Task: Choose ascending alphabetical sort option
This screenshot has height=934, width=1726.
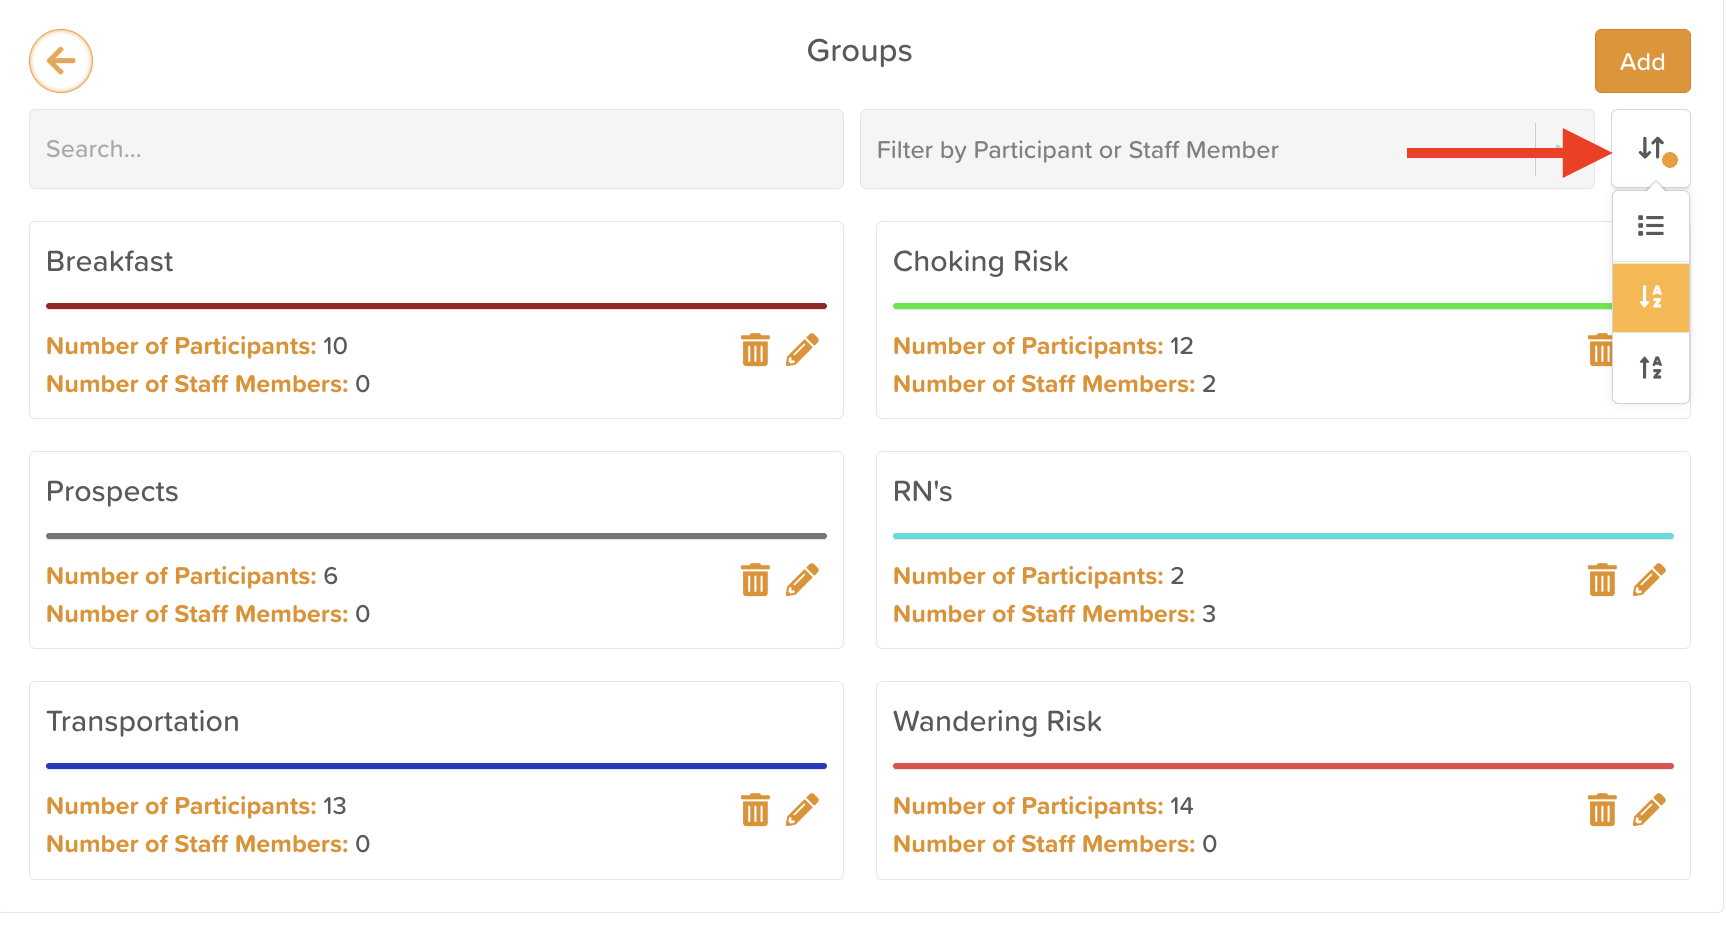Action: [1651, 368]
